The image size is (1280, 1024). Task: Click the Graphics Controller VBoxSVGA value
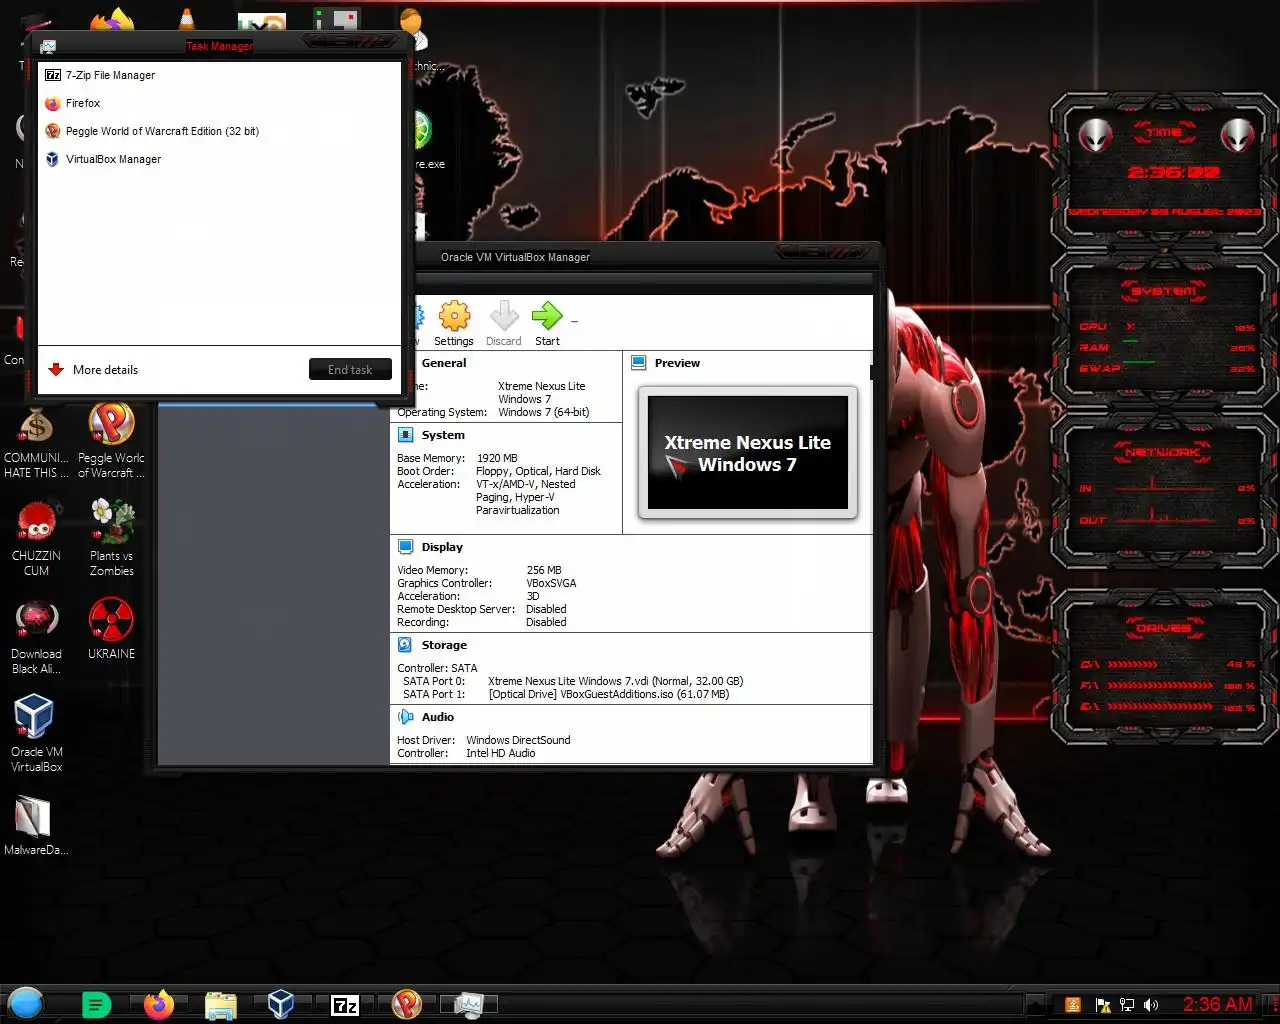[551, 583]
